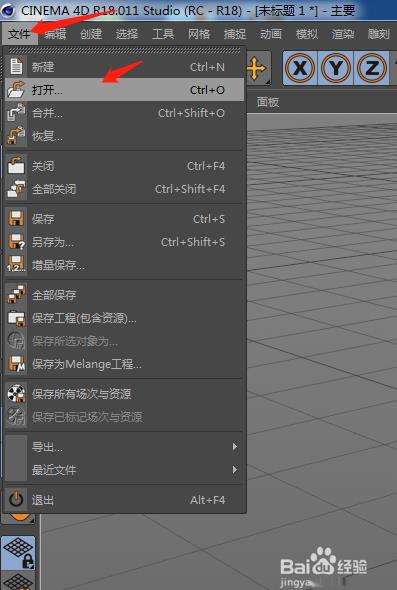Toggle the Y axis lock
The height and width of the screenshot is (590, 397).
335,68
